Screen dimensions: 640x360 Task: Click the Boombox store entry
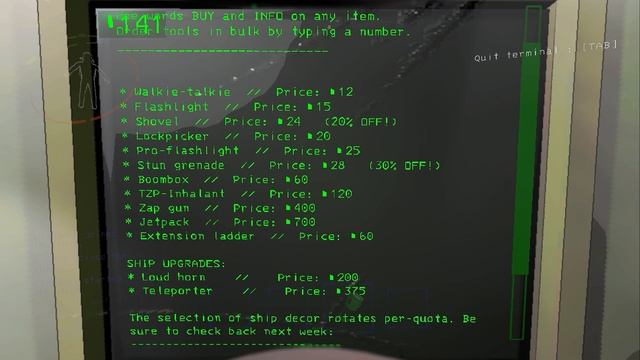[x=216, y=180]
